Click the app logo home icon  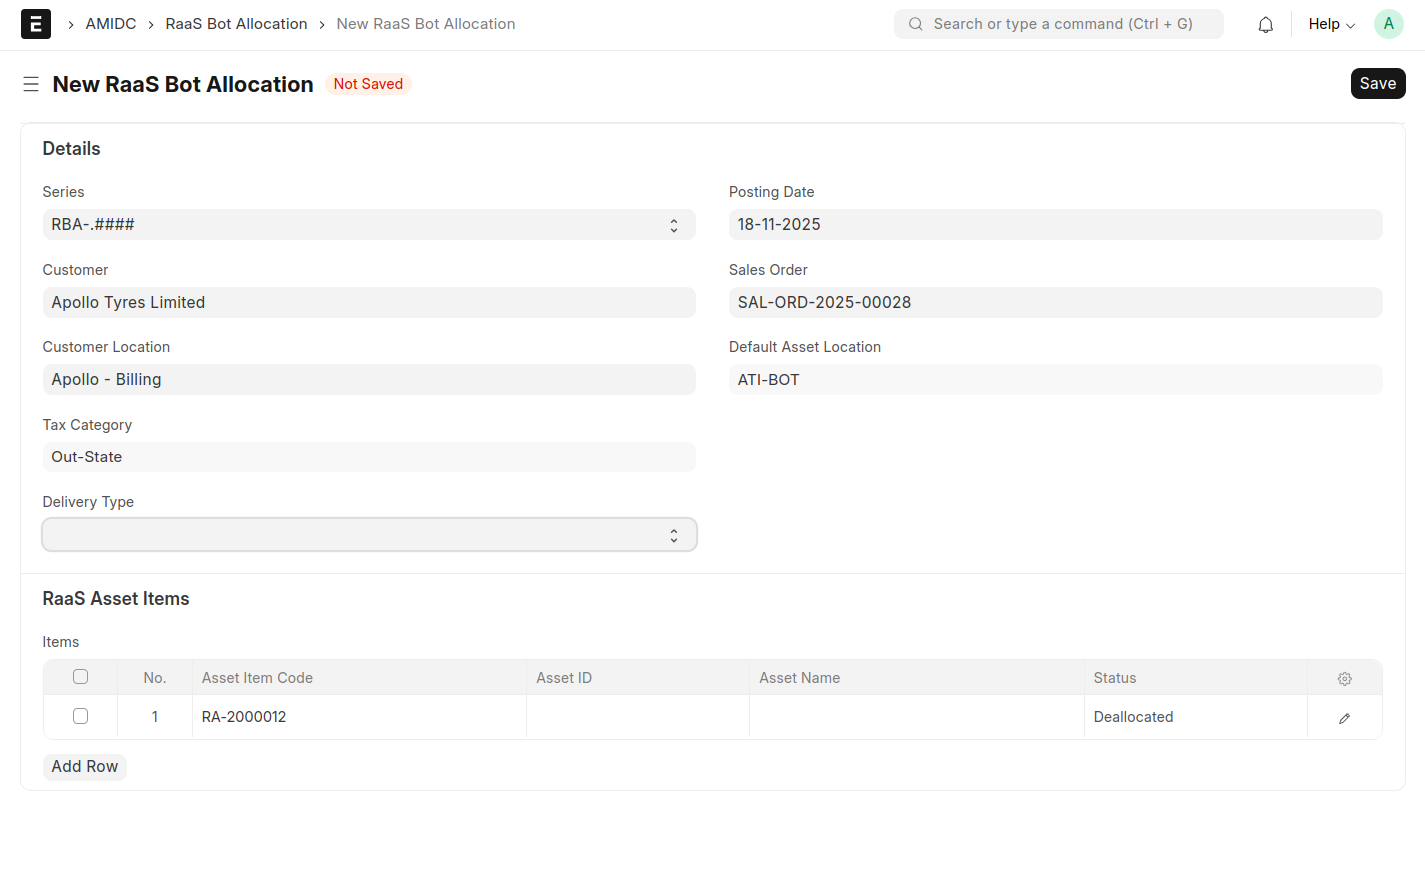[x=36, y=24]
